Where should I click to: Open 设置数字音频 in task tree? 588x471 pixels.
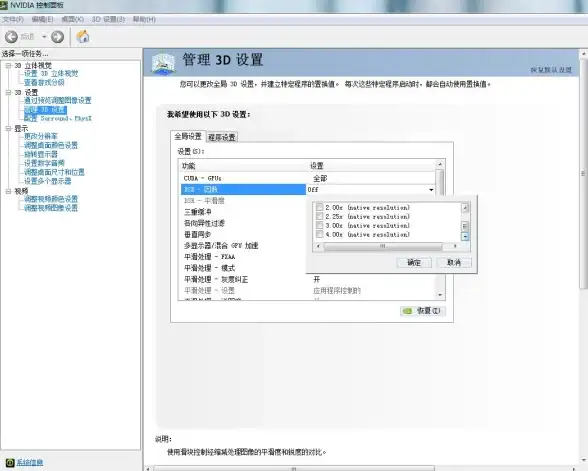(x=44, y=163)
